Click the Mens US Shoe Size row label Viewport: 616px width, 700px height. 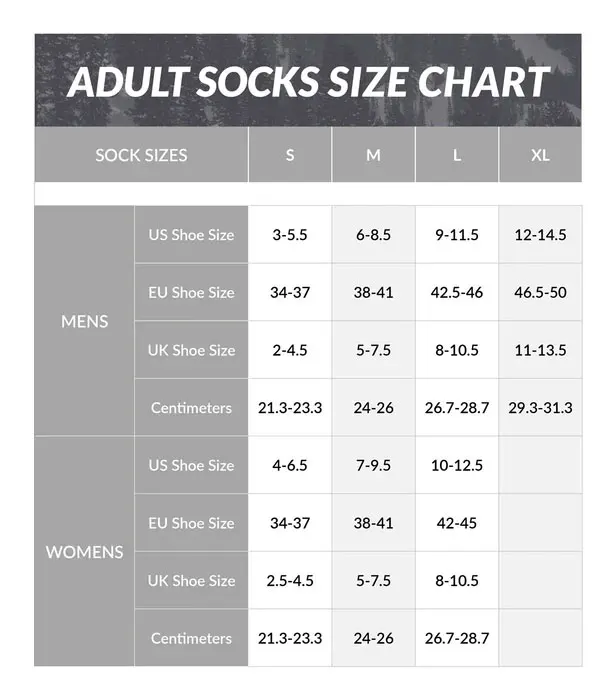click(x=191, y=235)
